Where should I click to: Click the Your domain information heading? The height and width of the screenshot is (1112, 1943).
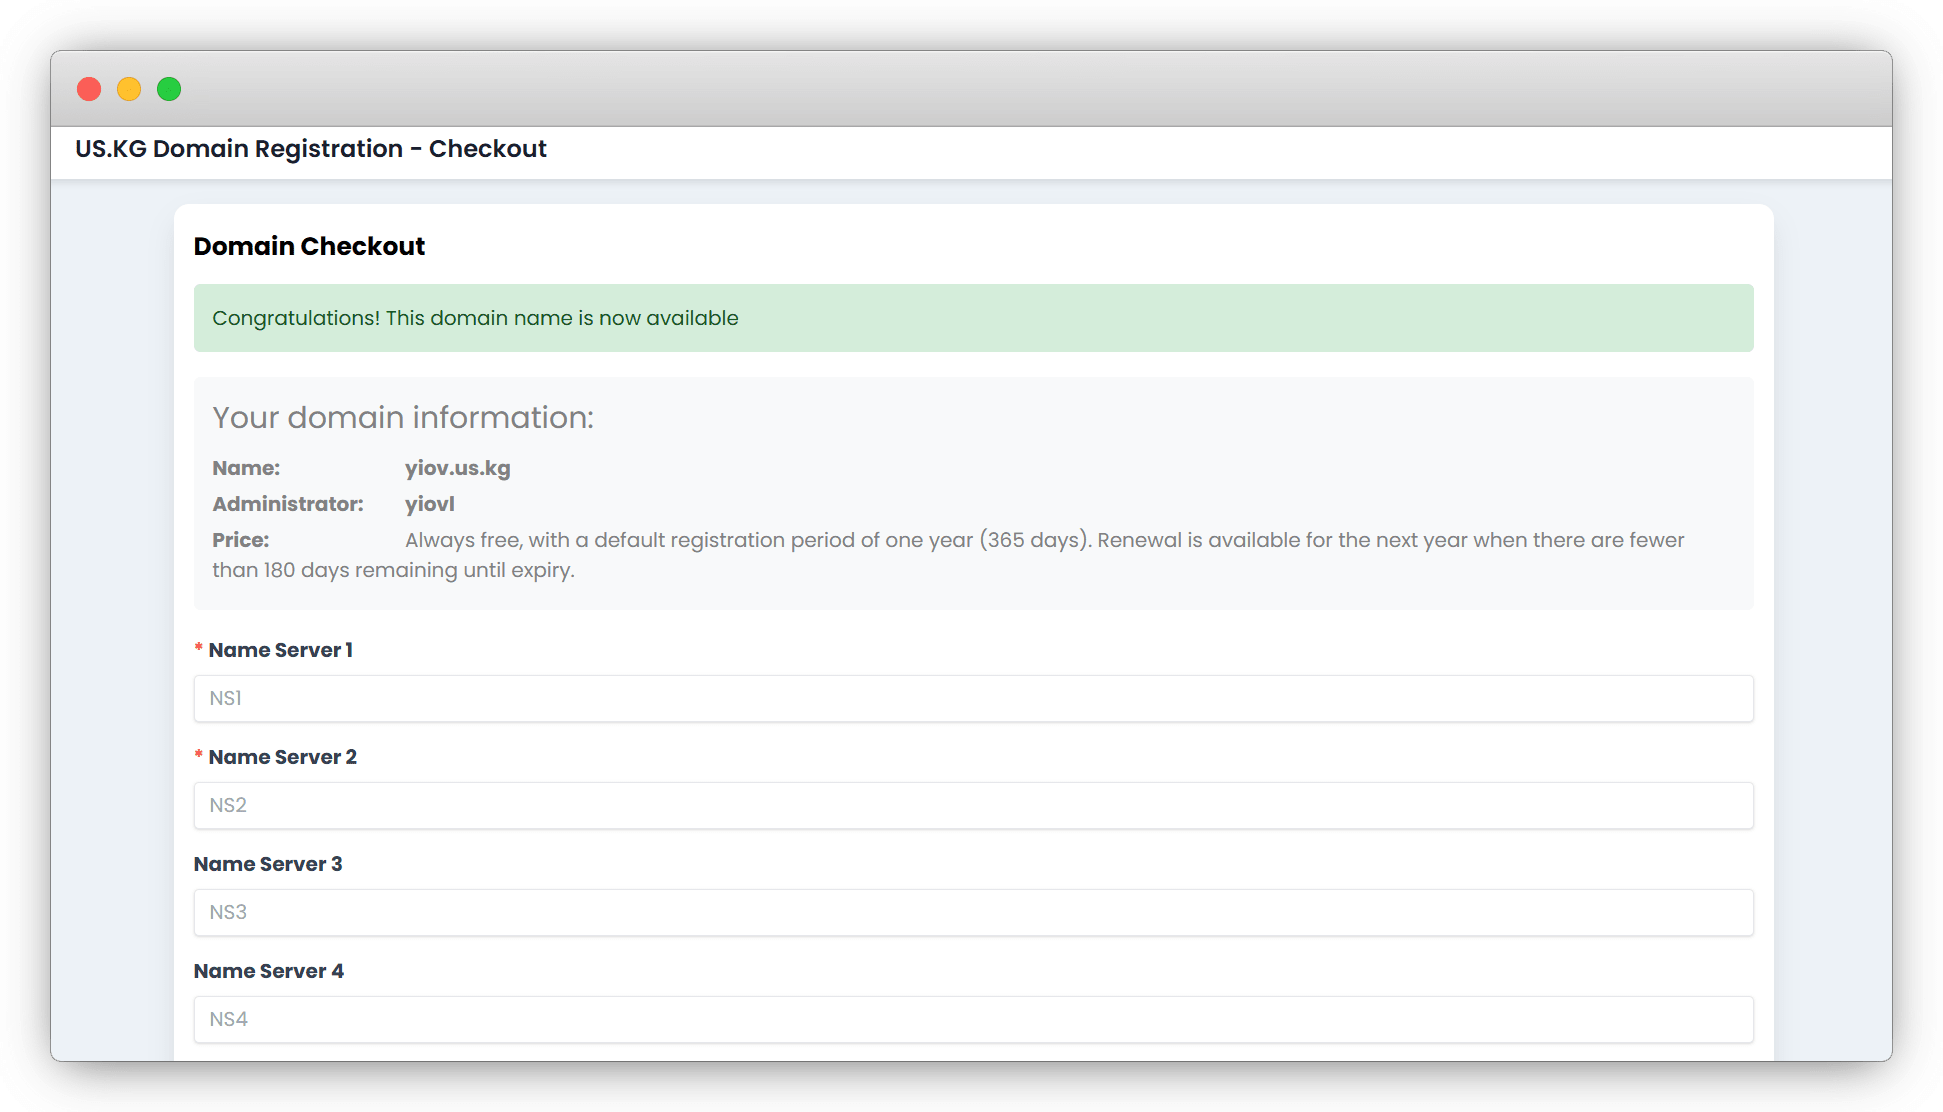coord(402,417)
